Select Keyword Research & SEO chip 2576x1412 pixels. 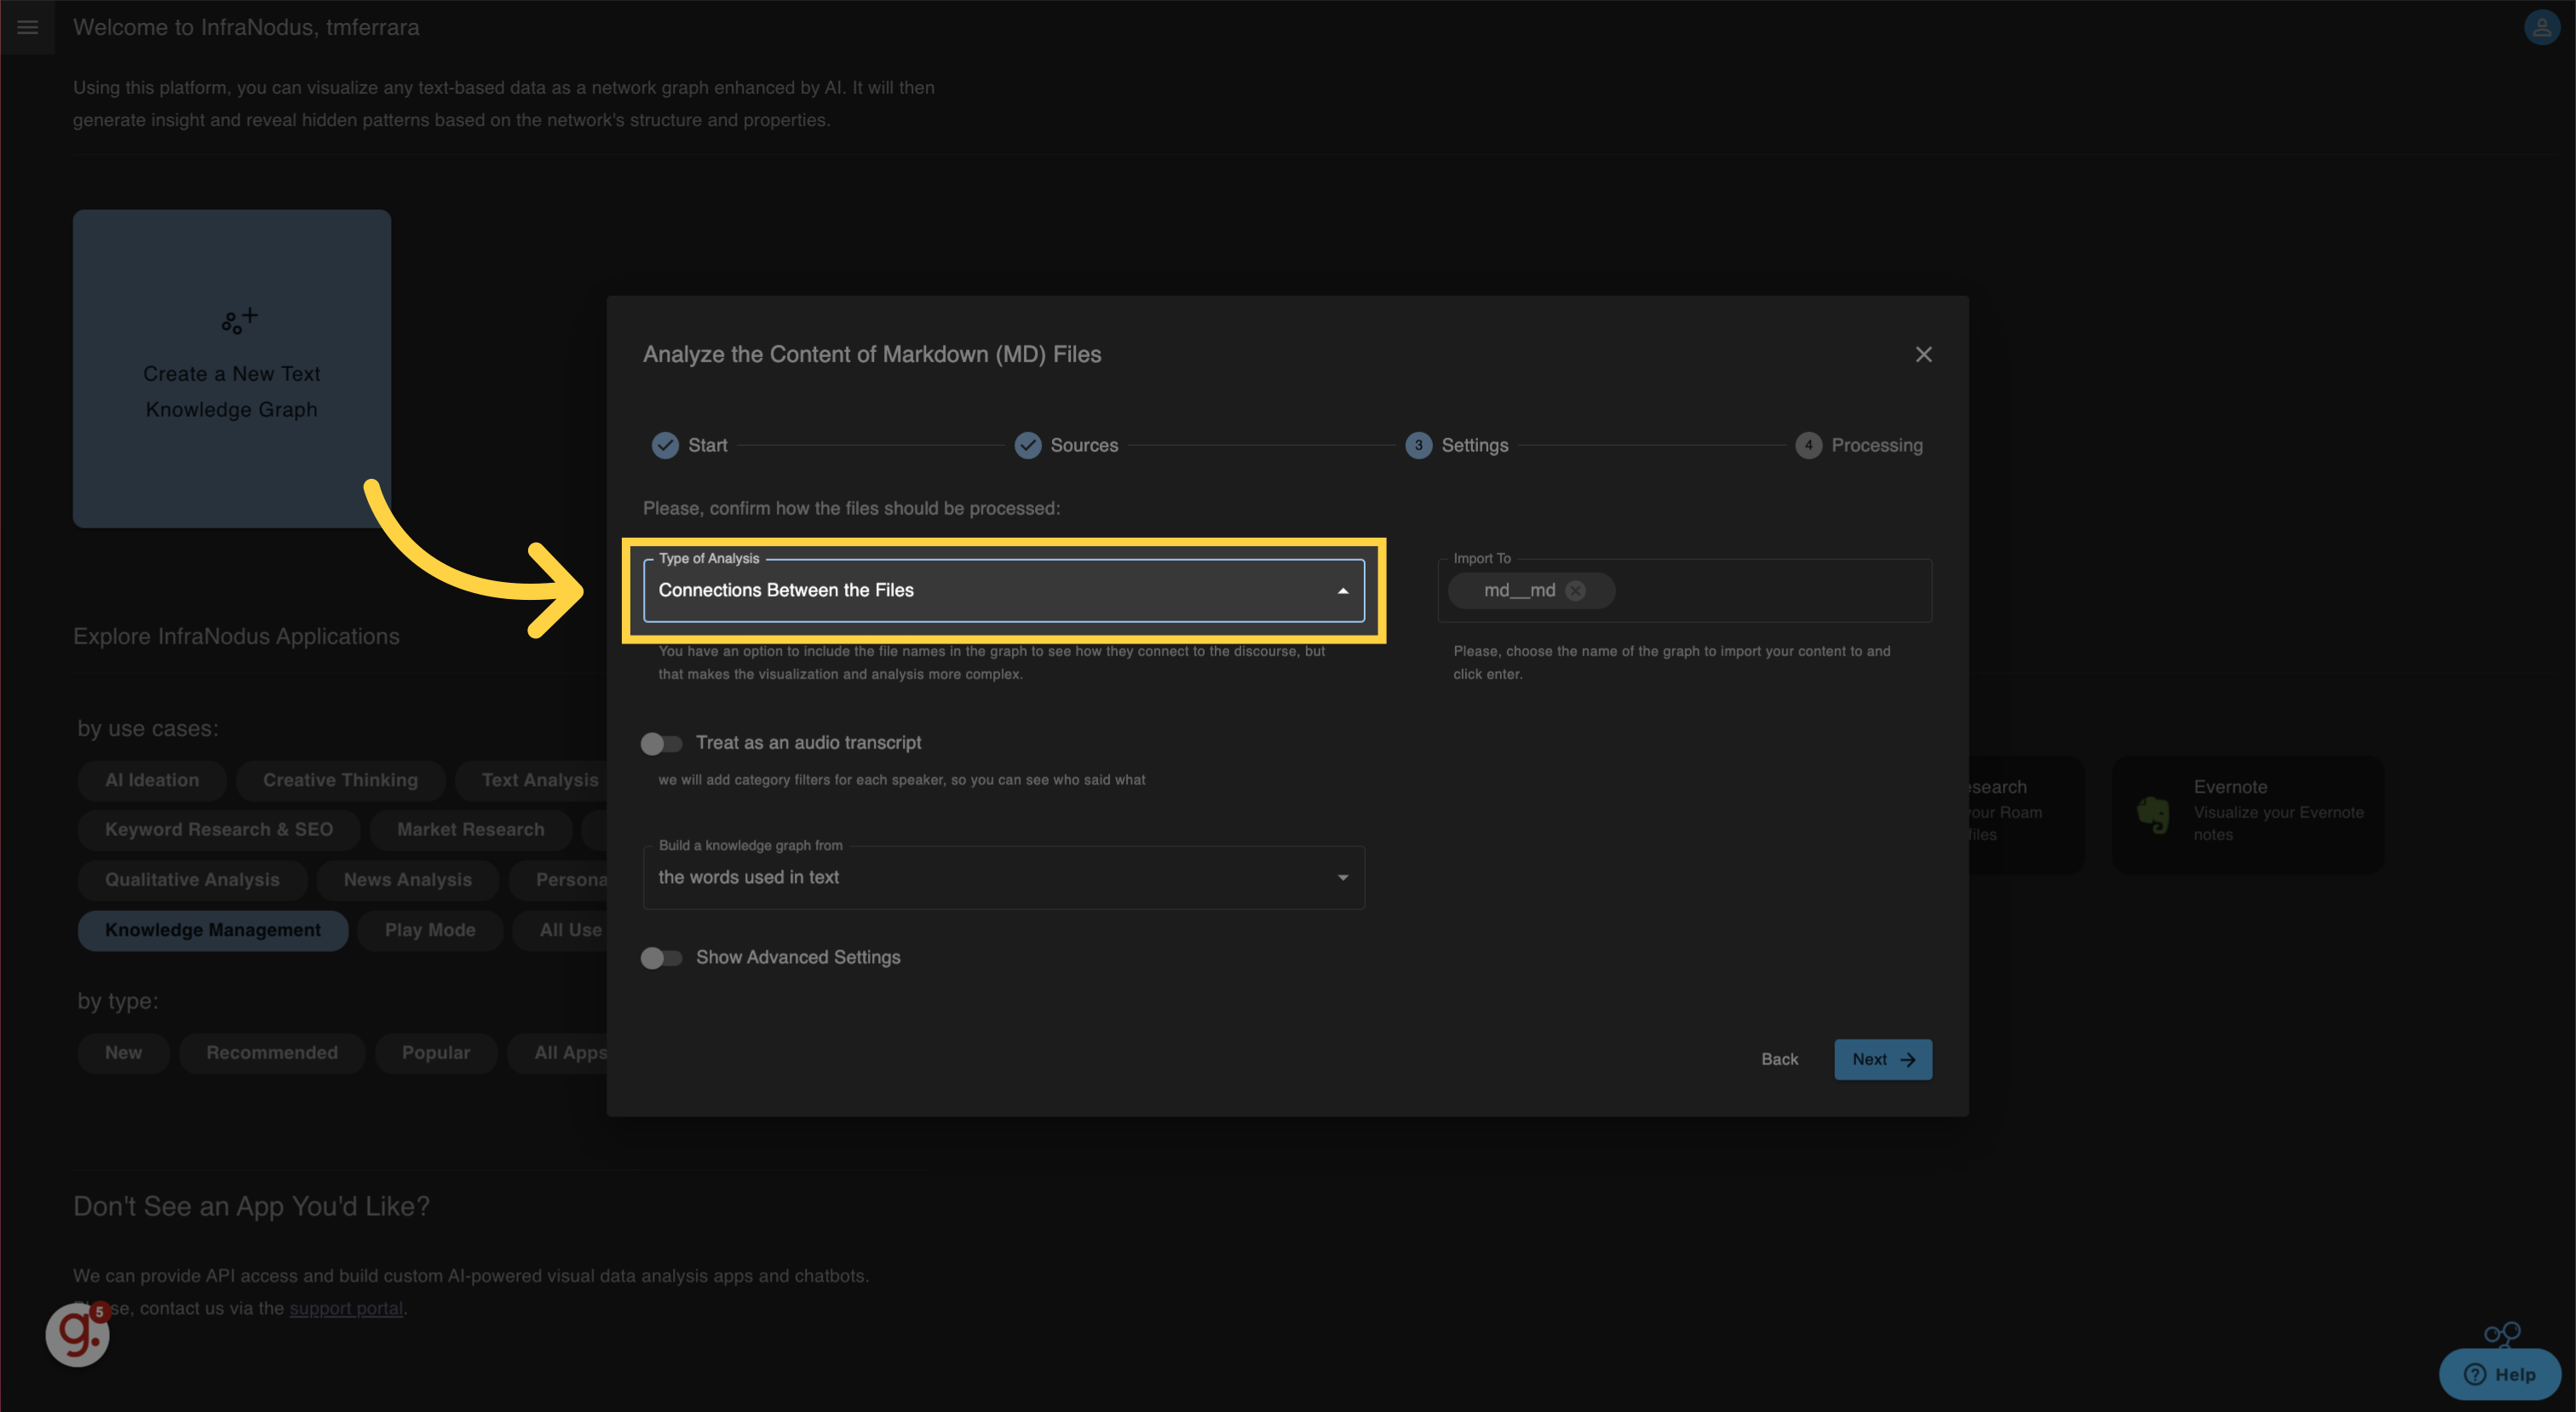(x=219, y=829)
